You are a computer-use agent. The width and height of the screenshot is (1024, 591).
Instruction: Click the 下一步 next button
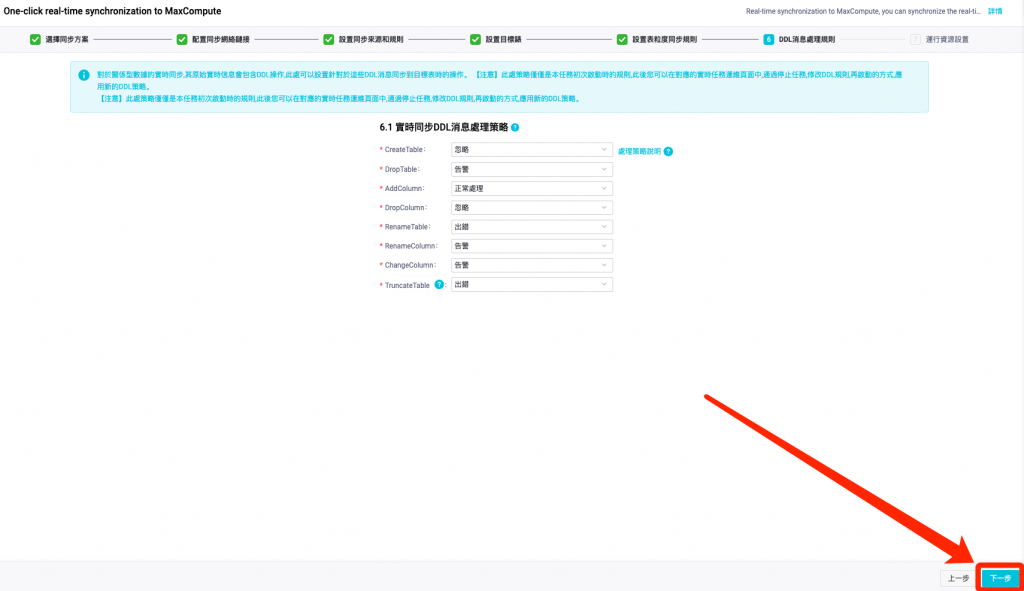point(1000,578)
